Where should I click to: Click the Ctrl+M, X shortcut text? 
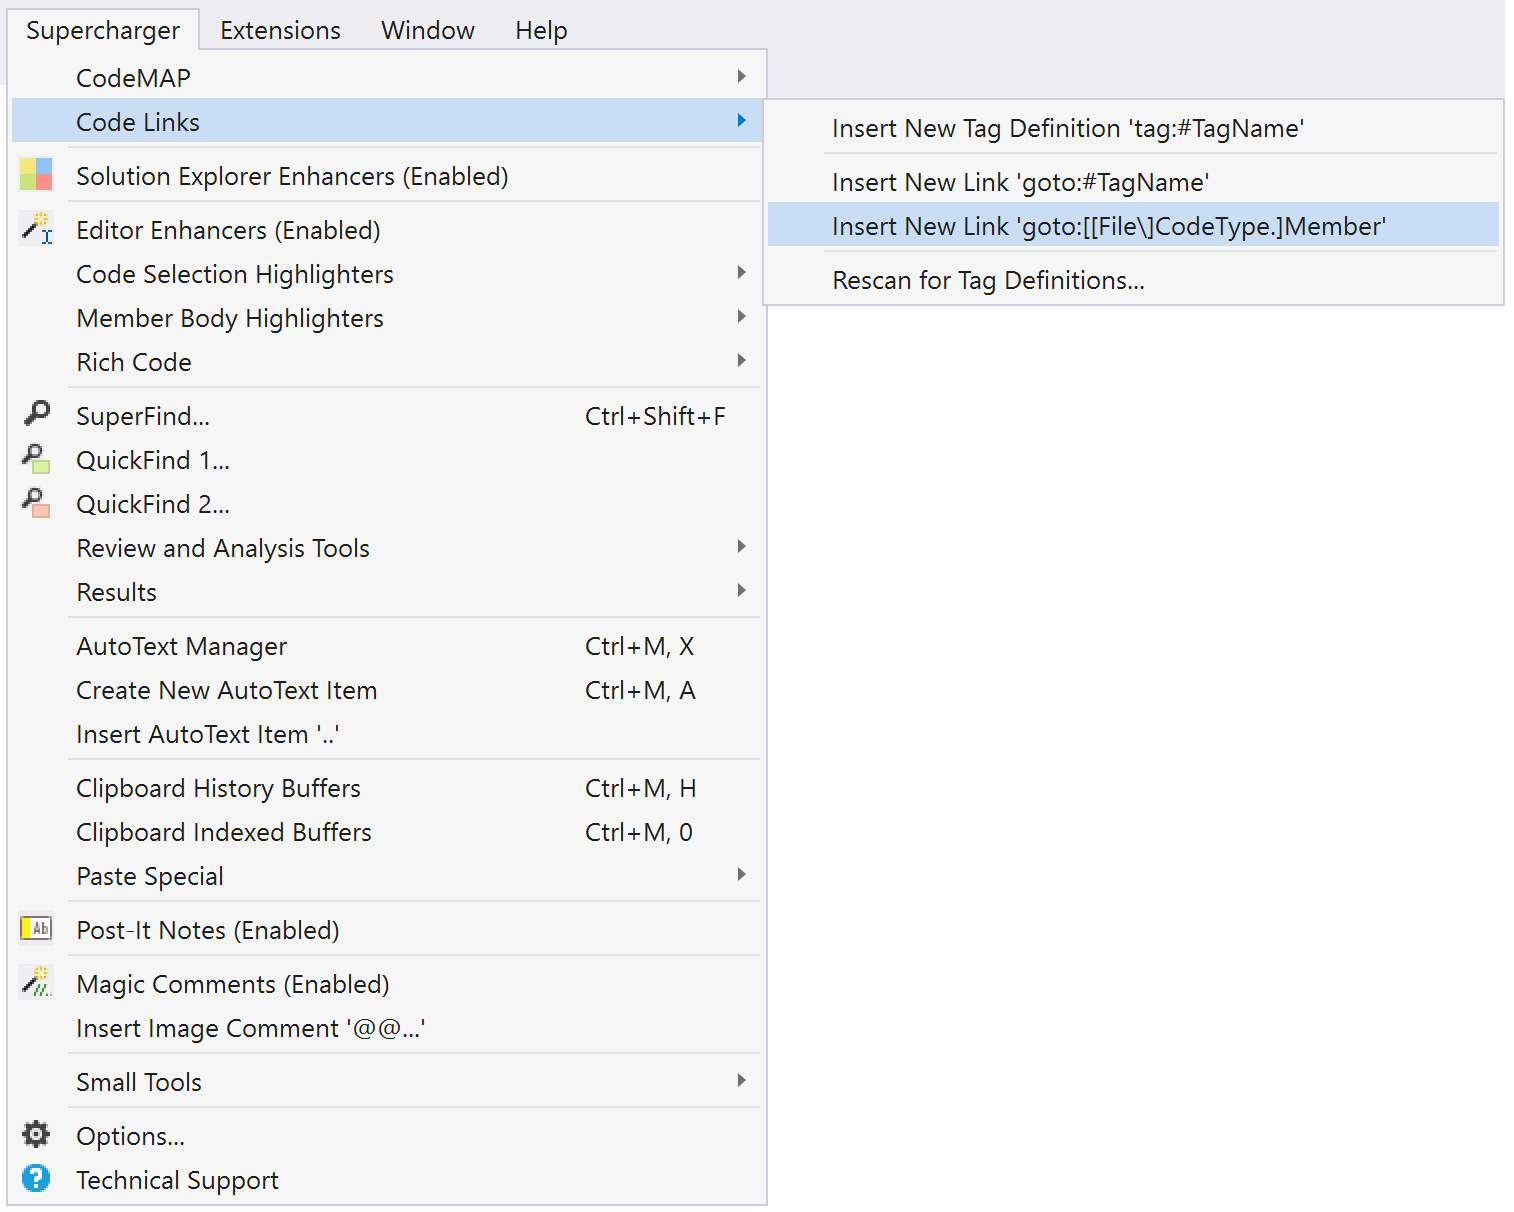(640, 646)
